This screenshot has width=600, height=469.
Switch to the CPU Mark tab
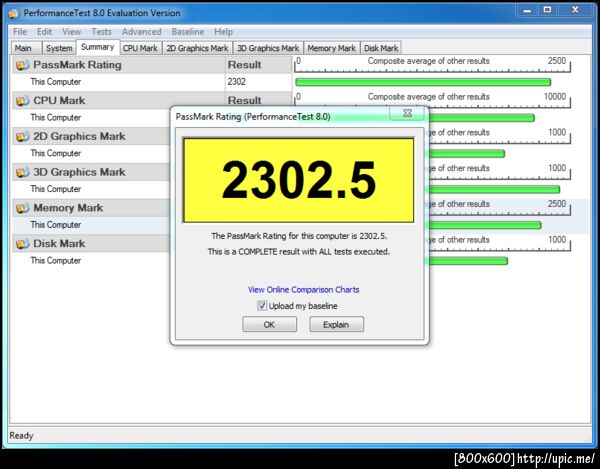click(140, 48)
